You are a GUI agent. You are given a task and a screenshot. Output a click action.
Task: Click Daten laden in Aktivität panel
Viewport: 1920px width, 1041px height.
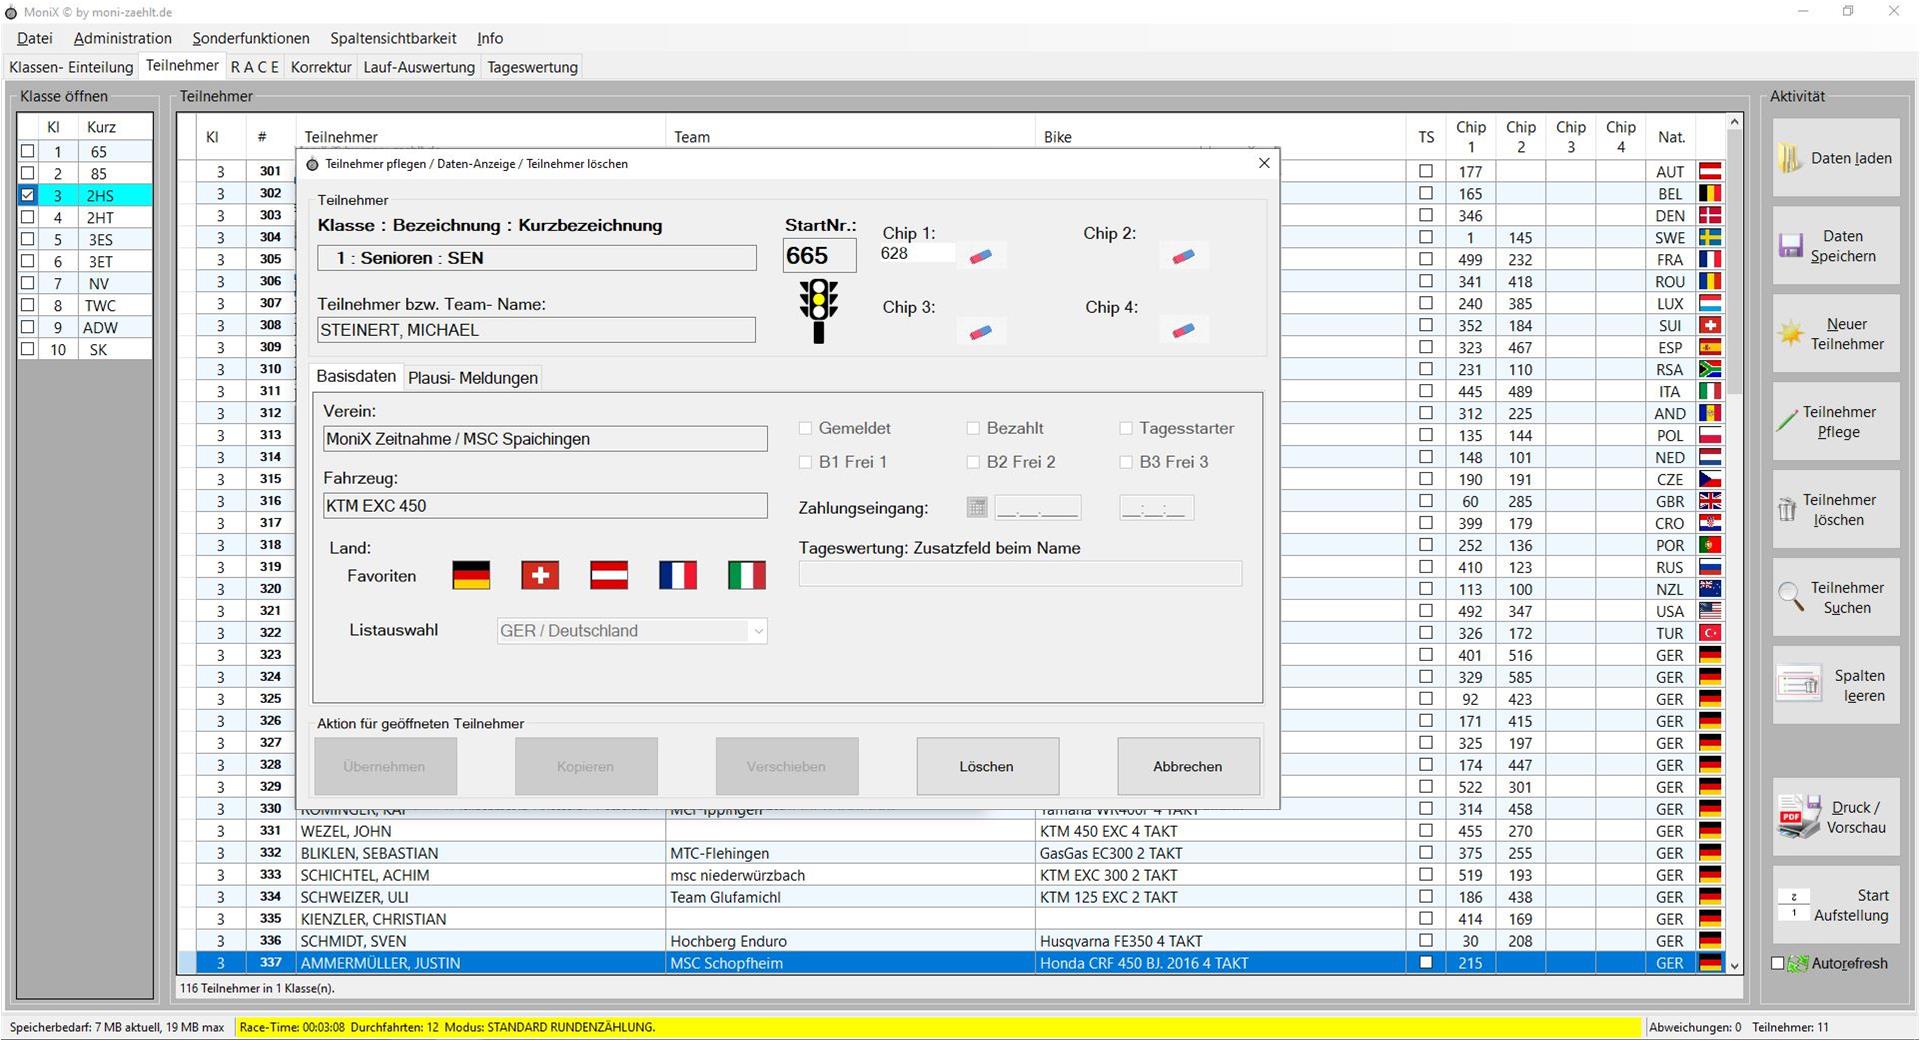click(1836, 158)
